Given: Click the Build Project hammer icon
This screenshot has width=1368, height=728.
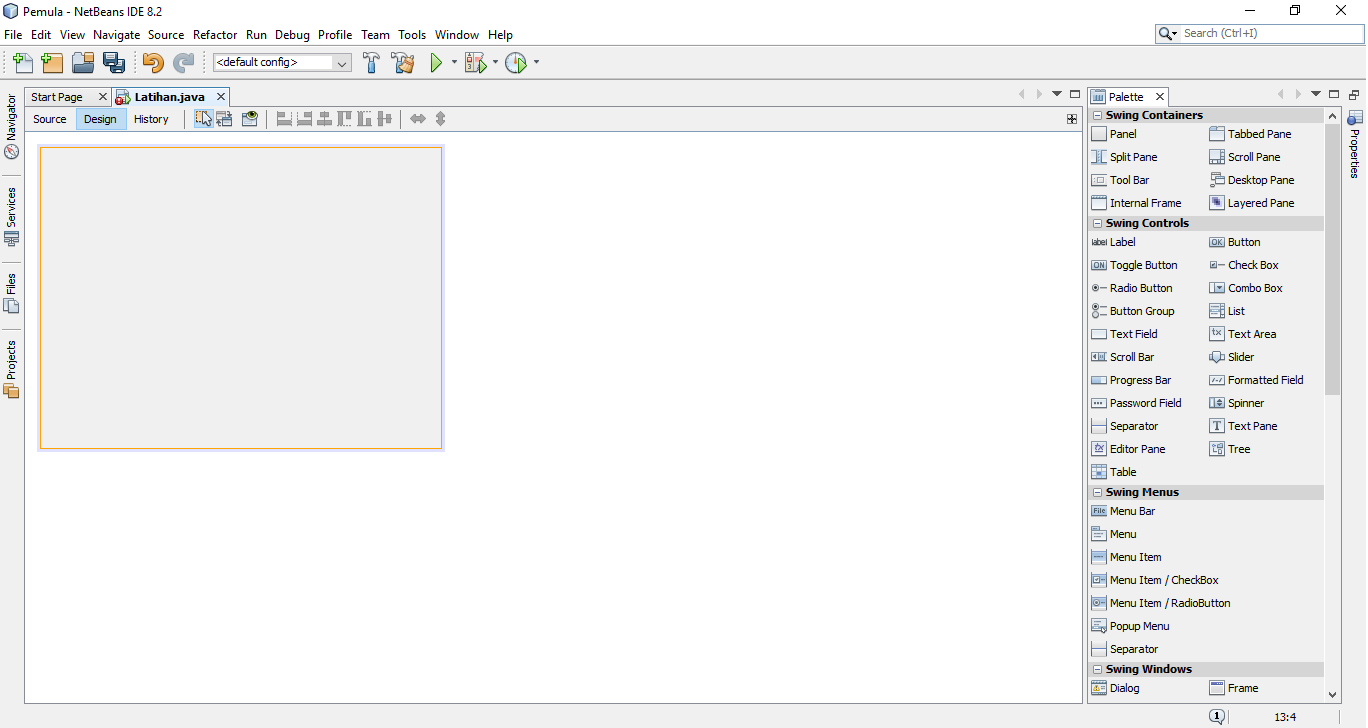Looking at the screenshot, I should tap(371, 62).
